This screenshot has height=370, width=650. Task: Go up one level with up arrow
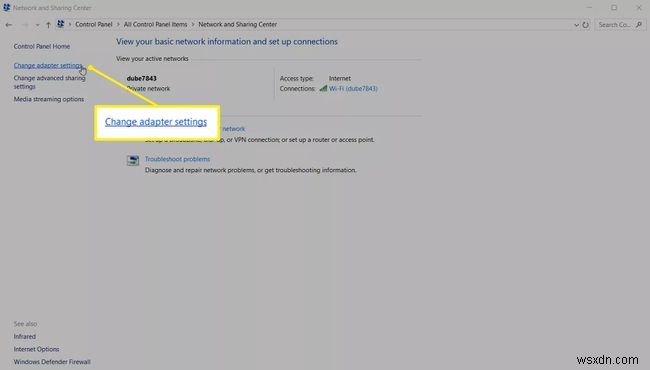click(48, 25)
